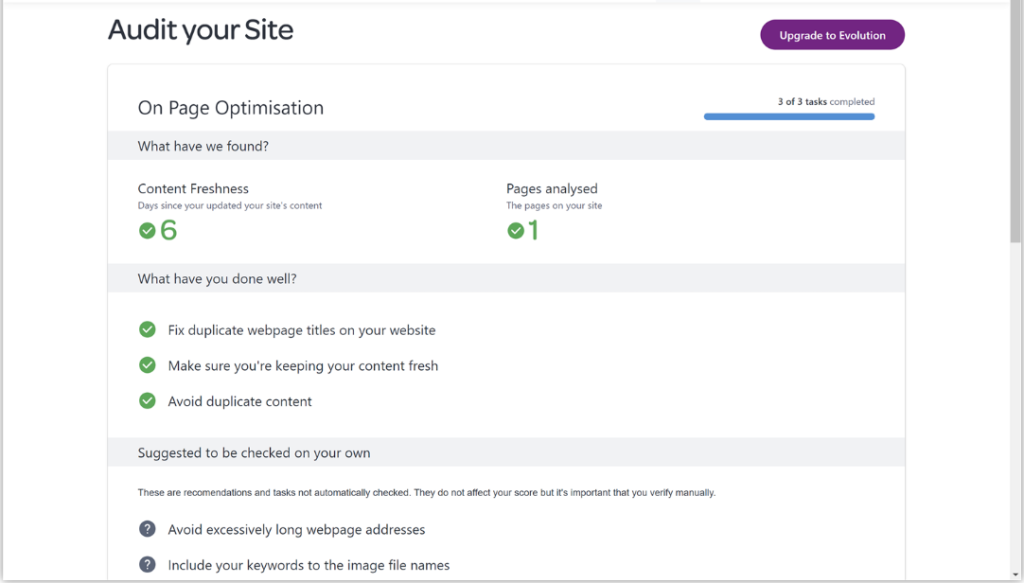Image resolution: width=1024 pixels, height=583 pixels.
Task: Click question mark beside keywords in image file names
Action: coord(147,564)
